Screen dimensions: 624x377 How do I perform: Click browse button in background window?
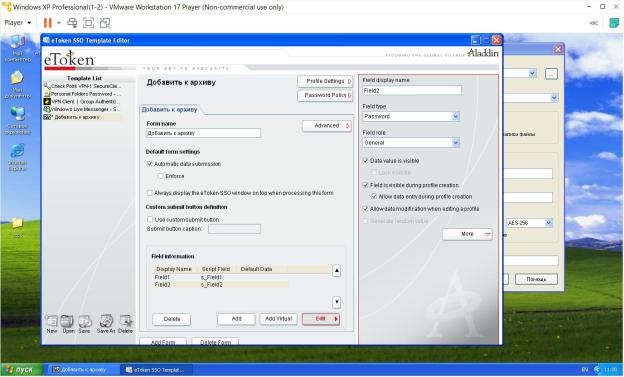[x=551, y=74]
